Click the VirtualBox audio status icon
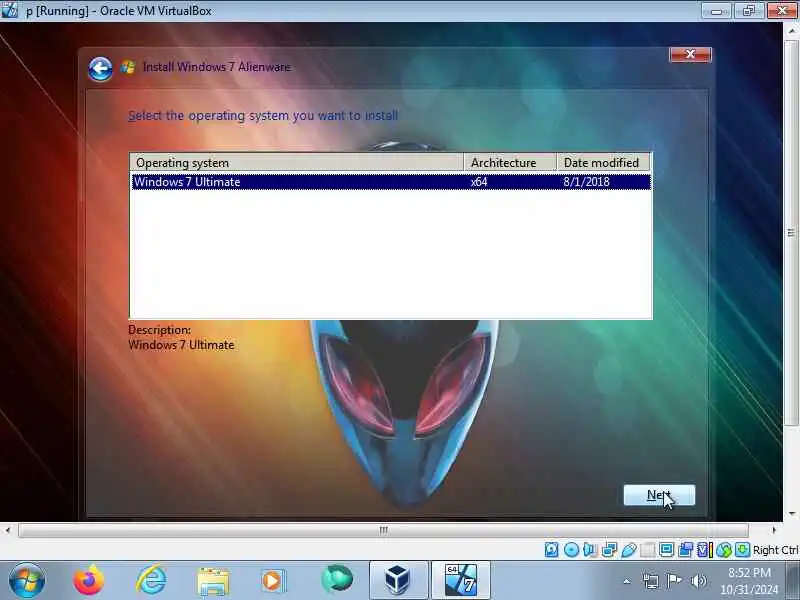Screen dimensions: 800x600 click(x=590, y=549)
